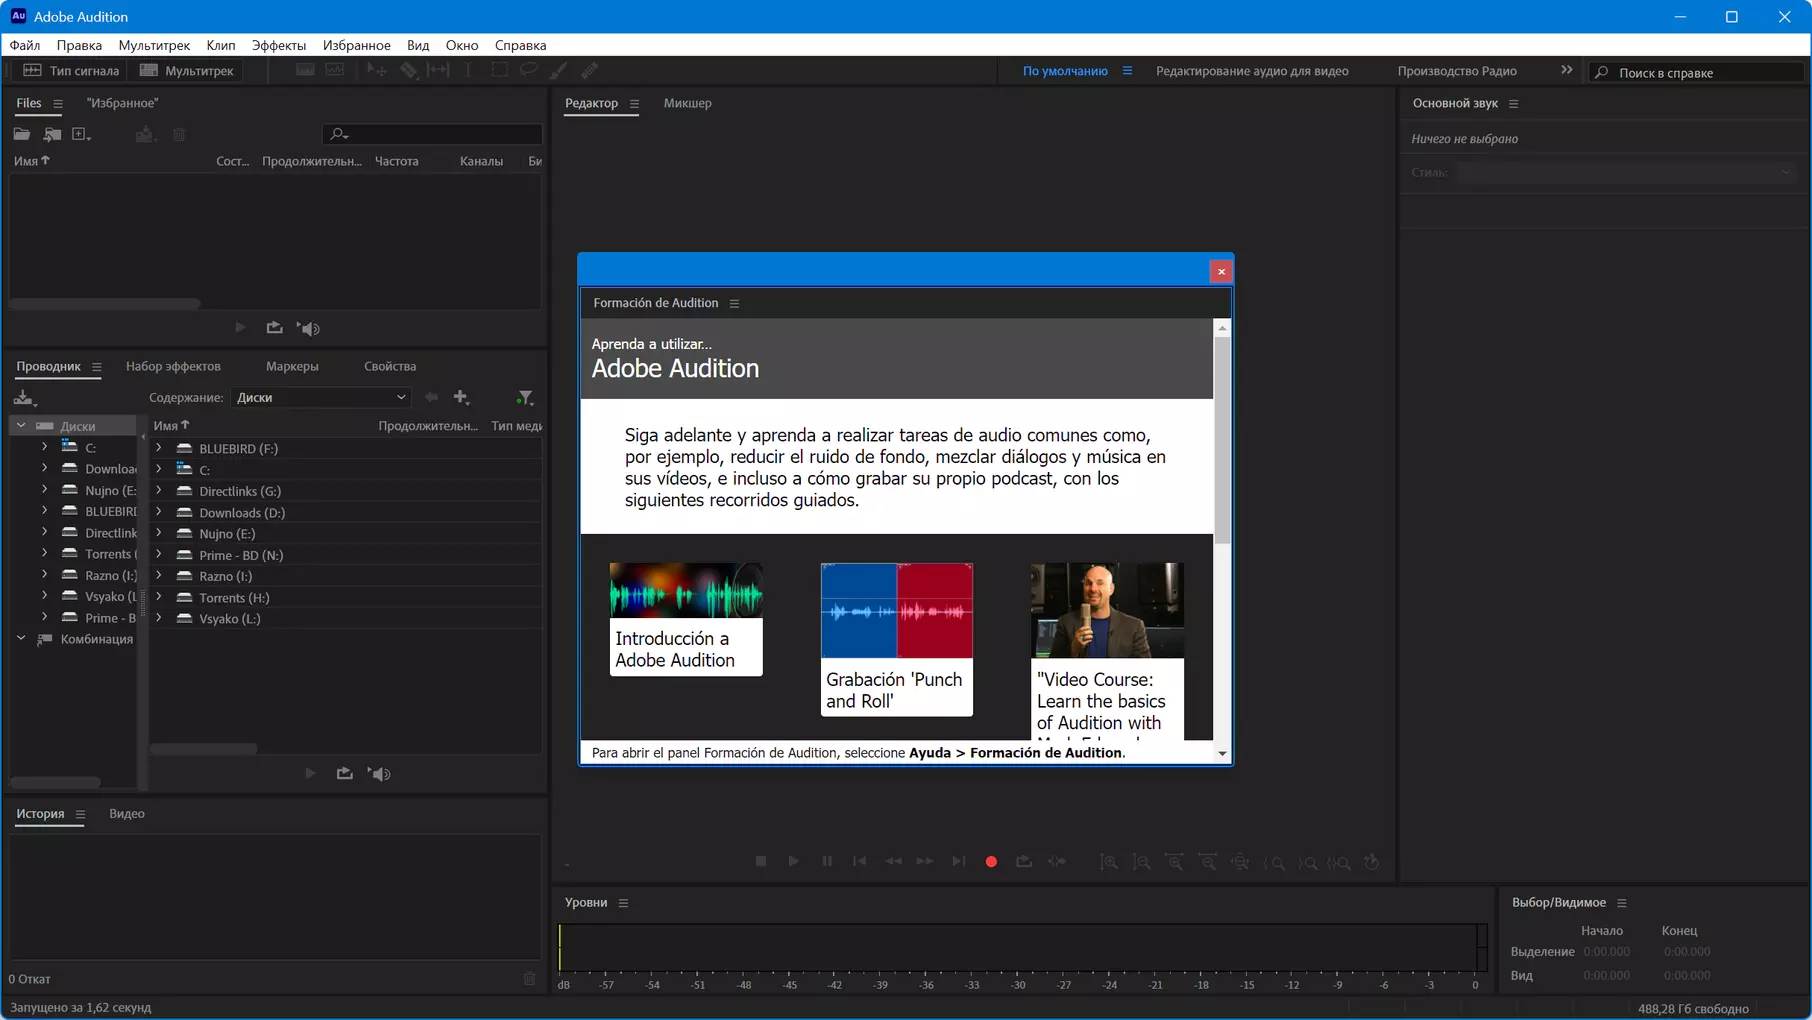Expand the Vsyako (L:) drive row
Image resolution: width=1812 pixels, height=1020 pixels.
(x=159, y=618)
